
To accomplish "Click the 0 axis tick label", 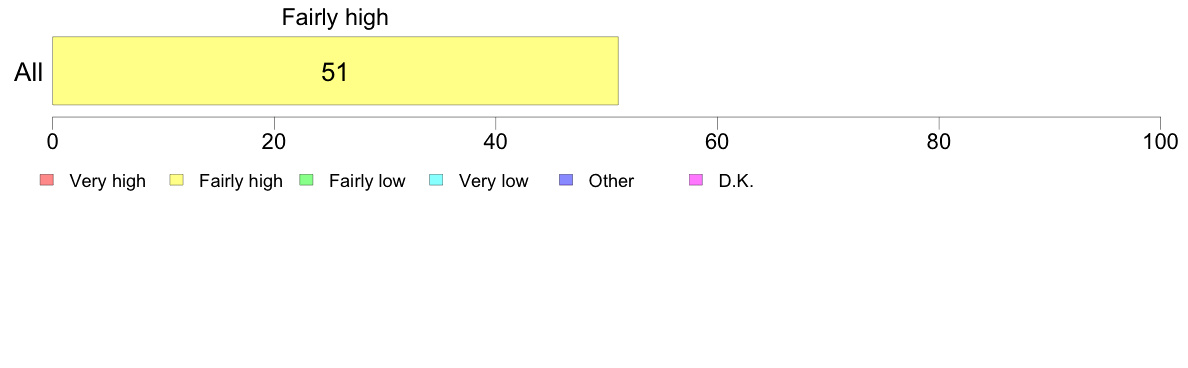I will [x=52, y=142].
